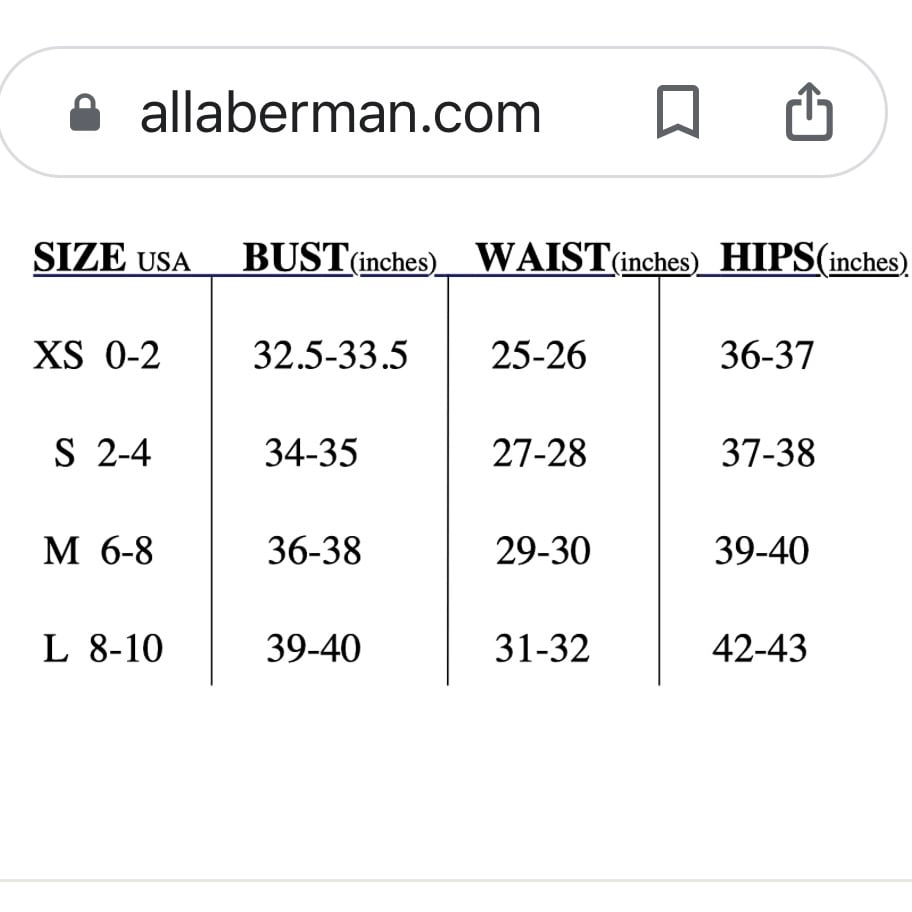912x912 pixels.
Task: Select the XS 0-2 size row label
Action: [97, 355]
